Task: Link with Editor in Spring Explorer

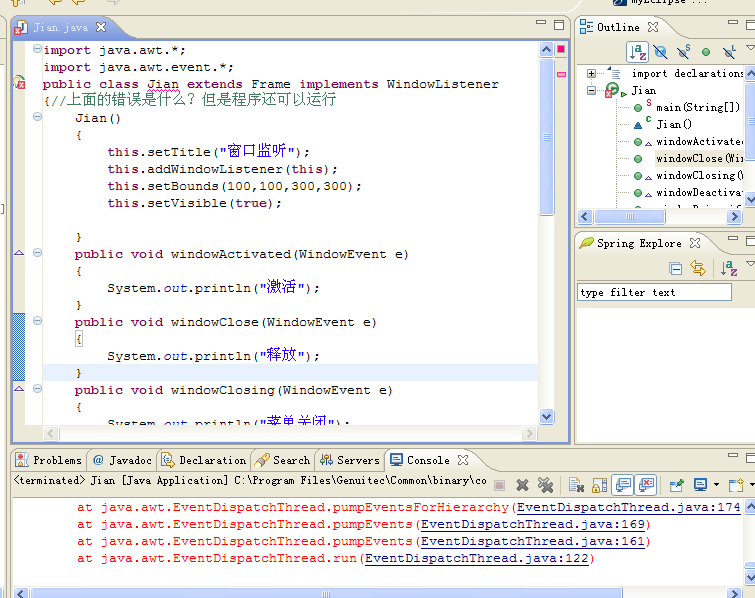Action: click(698, 268)
